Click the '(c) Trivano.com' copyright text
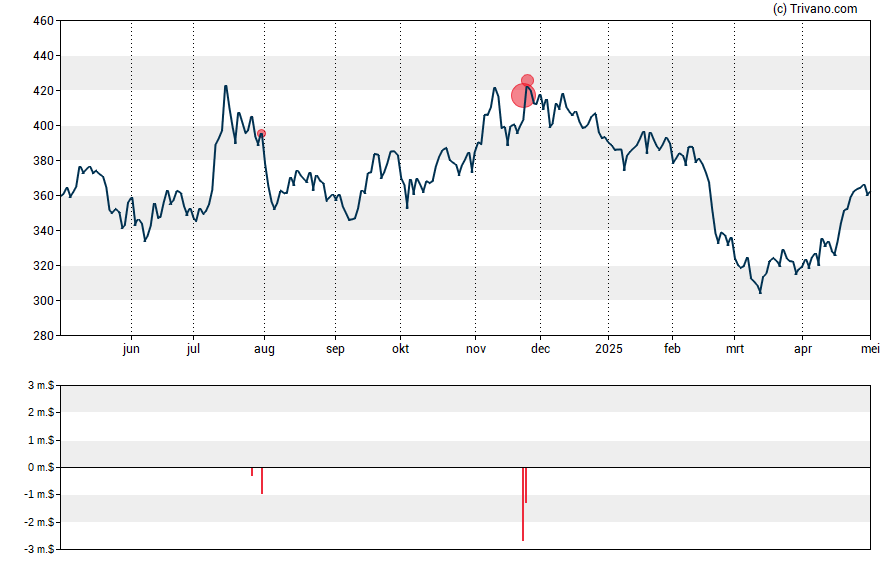Screen dimensions: 888x565 click(x=815, y=8)
